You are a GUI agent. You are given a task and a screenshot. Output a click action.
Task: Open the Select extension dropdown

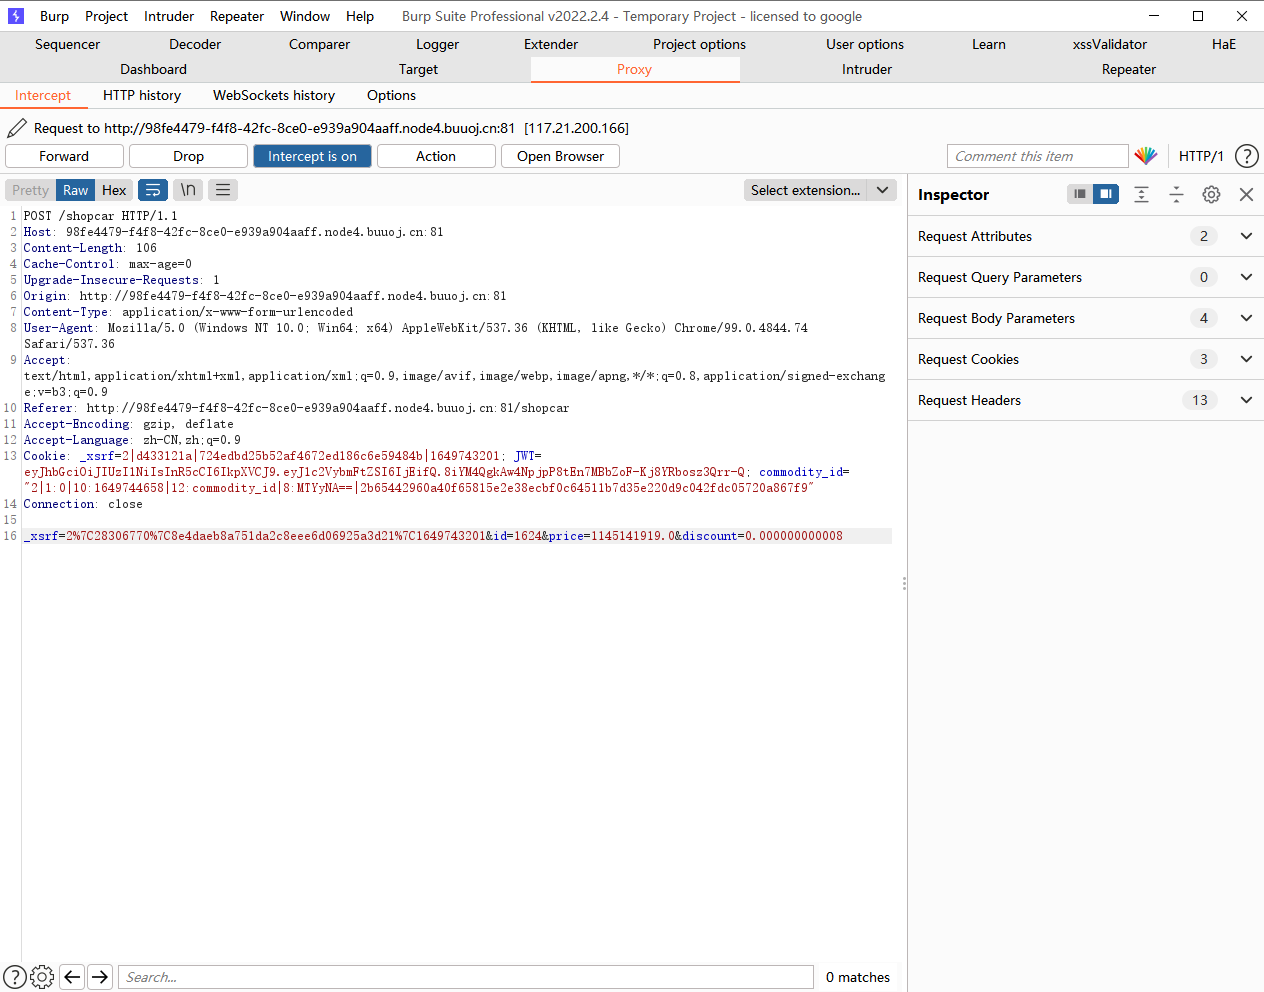point(820,190)
